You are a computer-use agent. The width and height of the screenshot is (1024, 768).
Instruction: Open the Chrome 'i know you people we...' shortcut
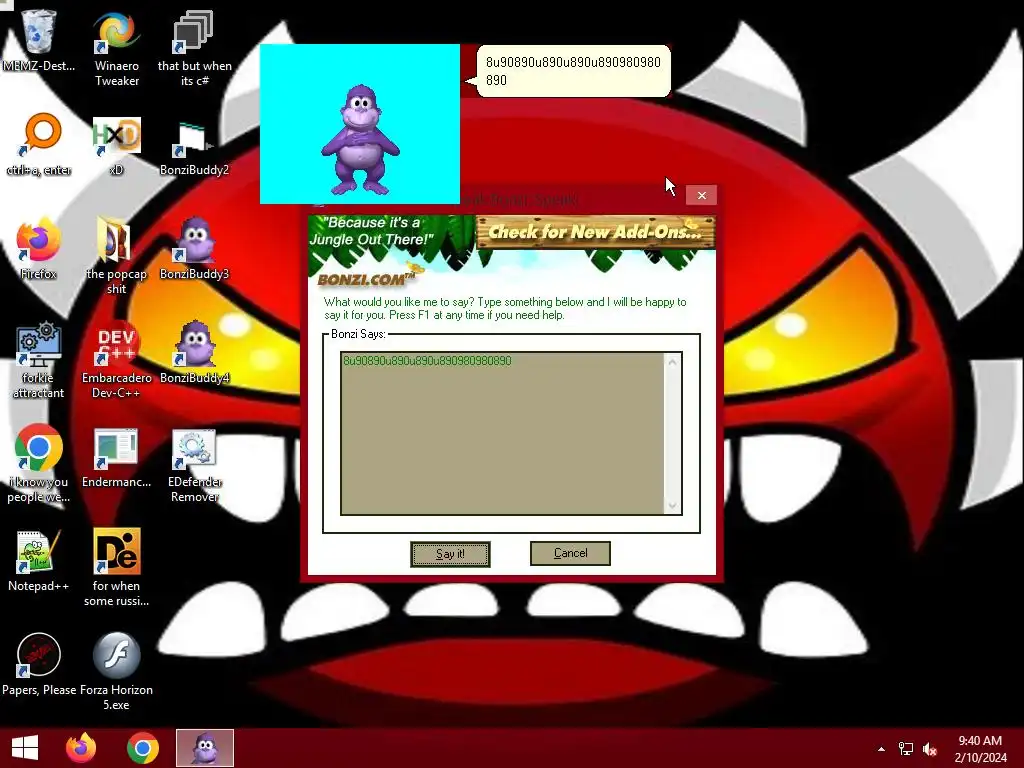click(x=39, y=464)
